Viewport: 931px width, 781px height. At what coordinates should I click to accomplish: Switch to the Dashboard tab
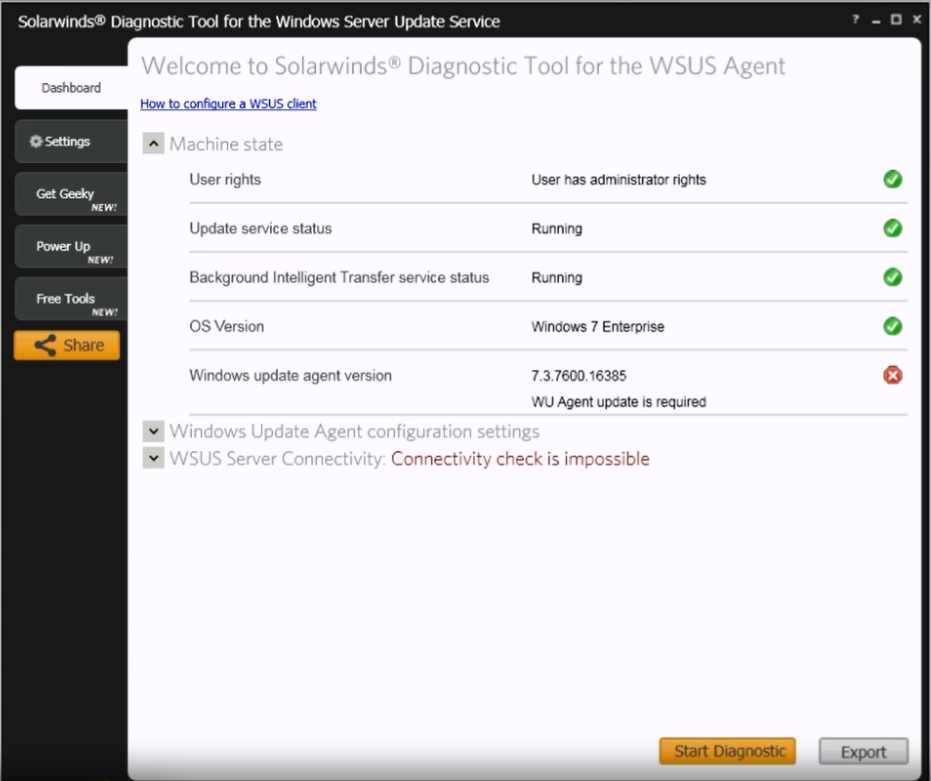pos(71,88)
